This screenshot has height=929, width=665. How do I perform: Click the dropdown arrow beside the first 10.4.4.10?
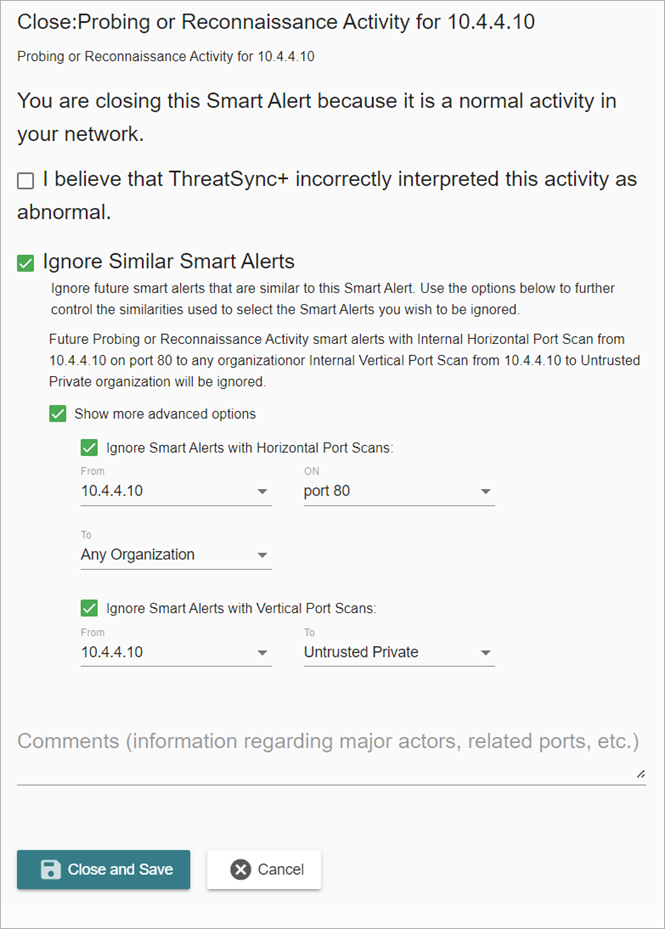(263, 492)
